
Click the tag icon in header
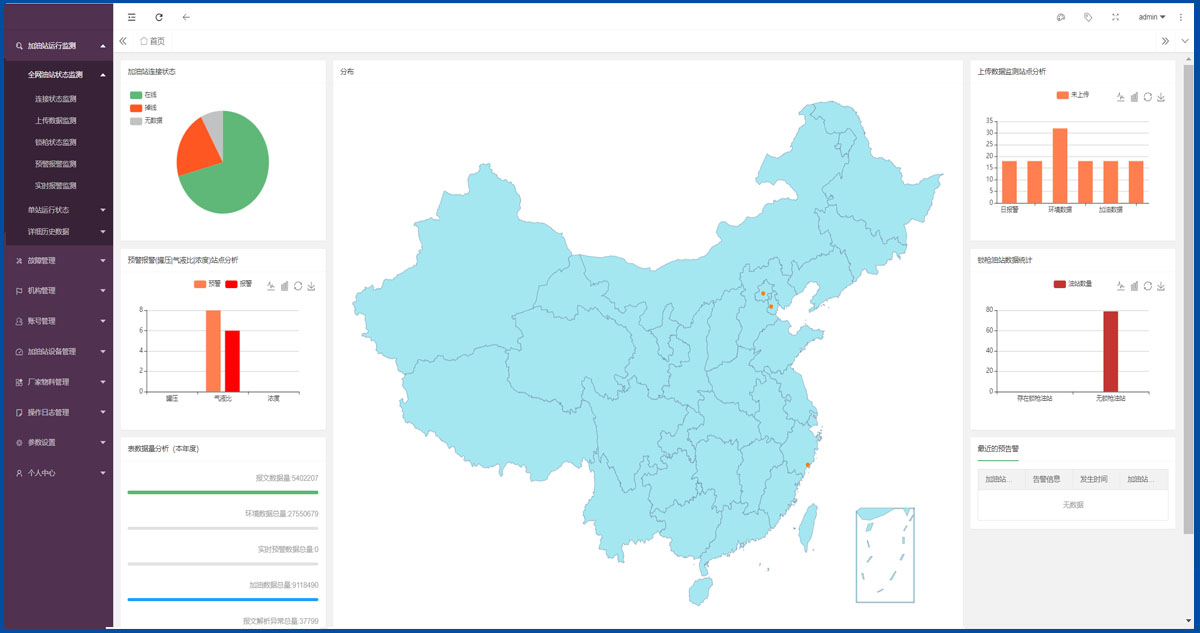[x=1088, y=17]
